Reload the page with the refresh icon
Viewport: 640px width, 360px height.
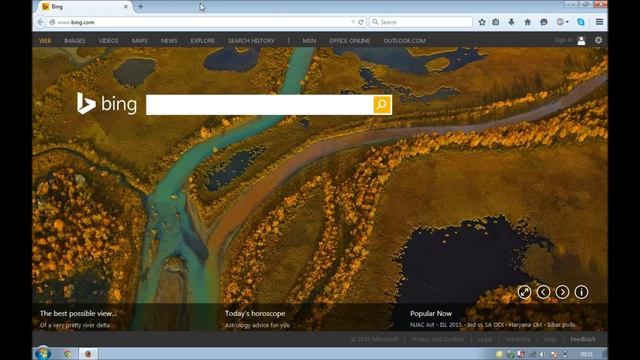[x=361, y=22]
